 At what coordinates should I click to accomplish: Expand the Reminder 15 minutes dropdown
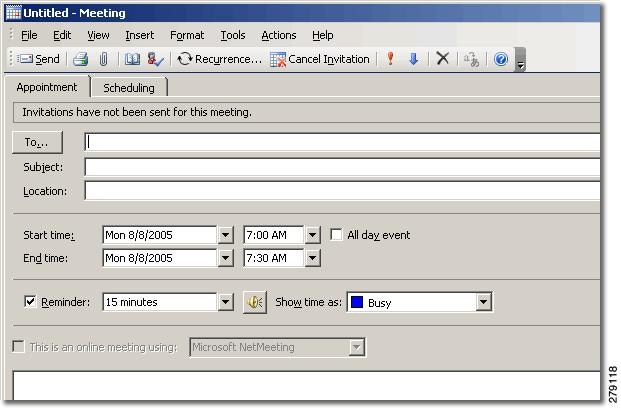coord(225,302)
